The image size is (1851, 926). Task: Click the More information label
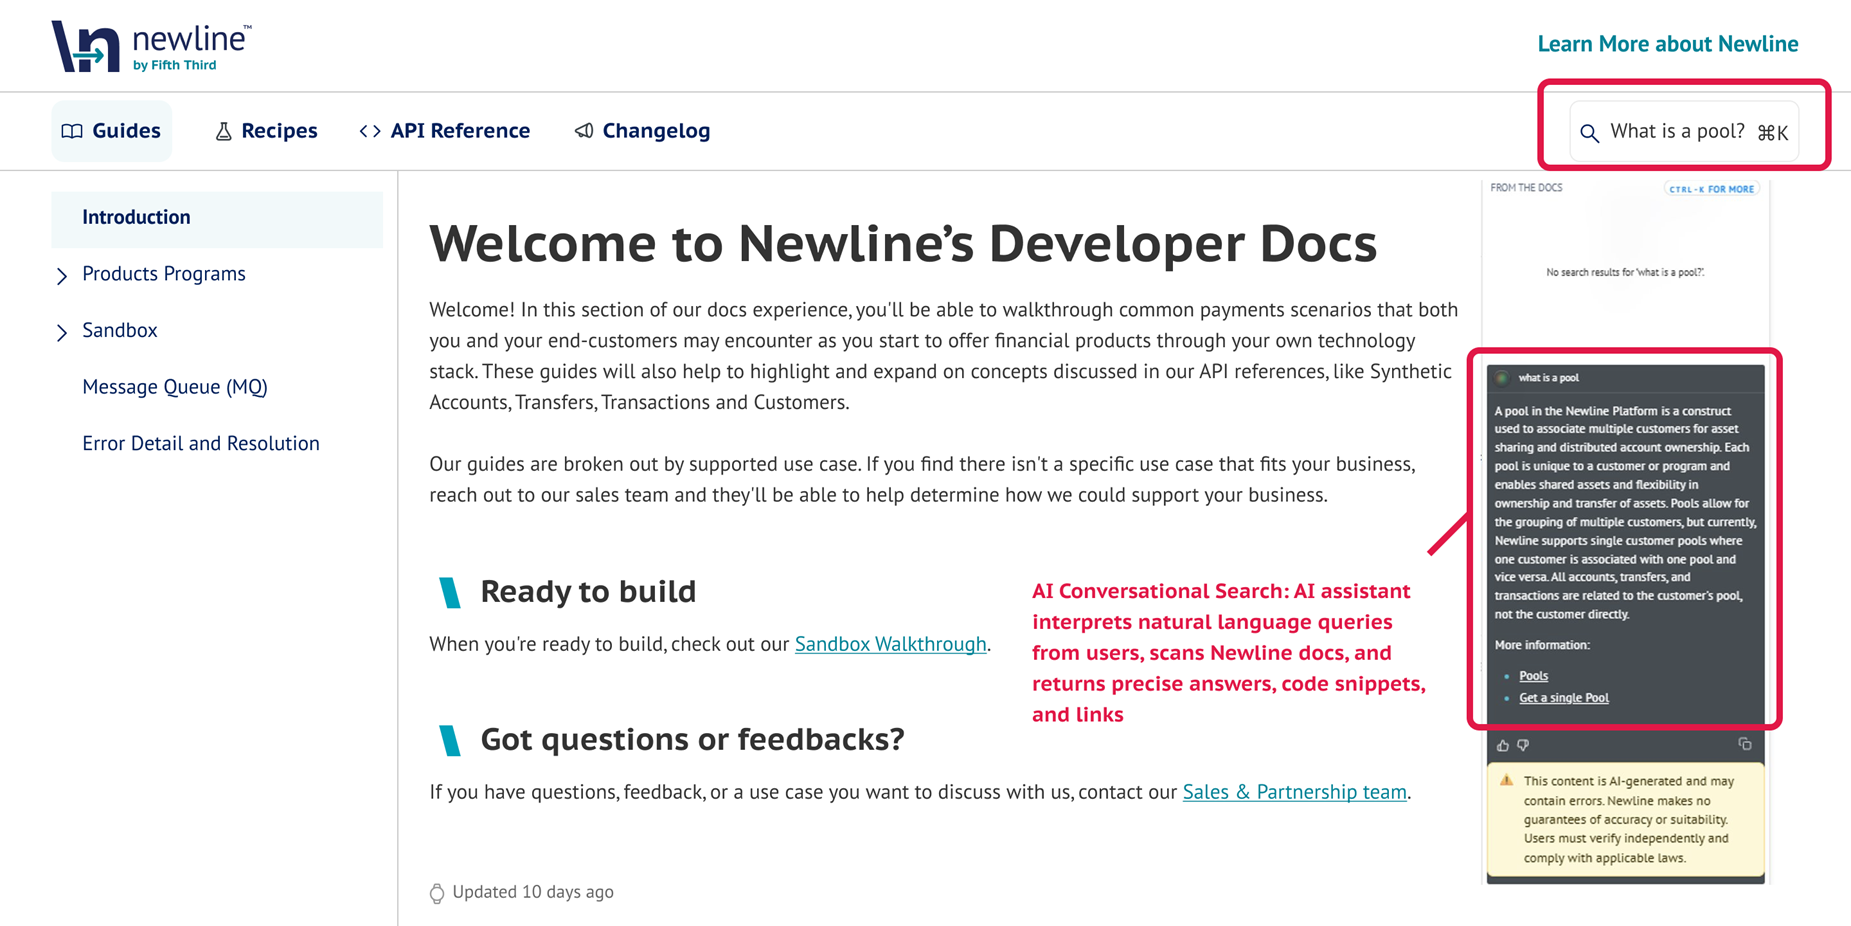tap(1542, 645)
